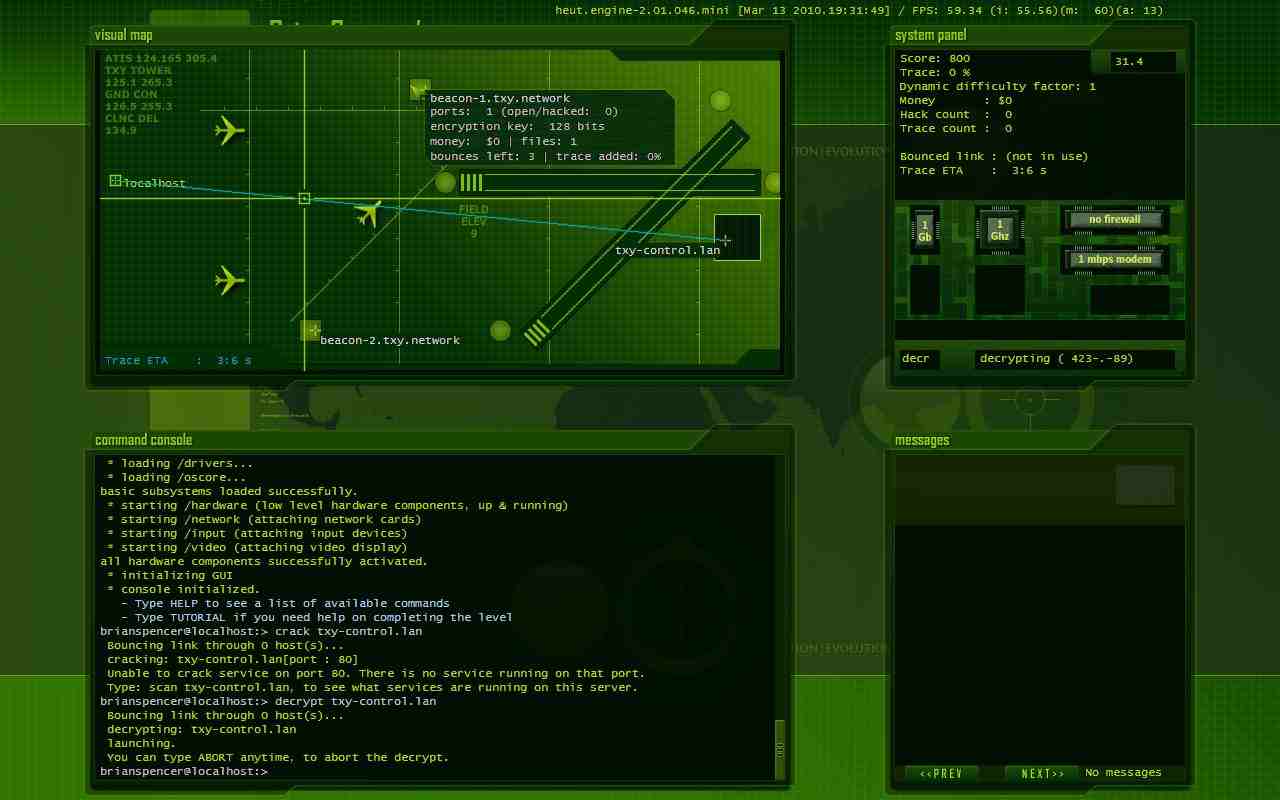Click the empty hardware slot below modem
The height and width of the screenshot is (800, 1280).
pos(1129,299)
